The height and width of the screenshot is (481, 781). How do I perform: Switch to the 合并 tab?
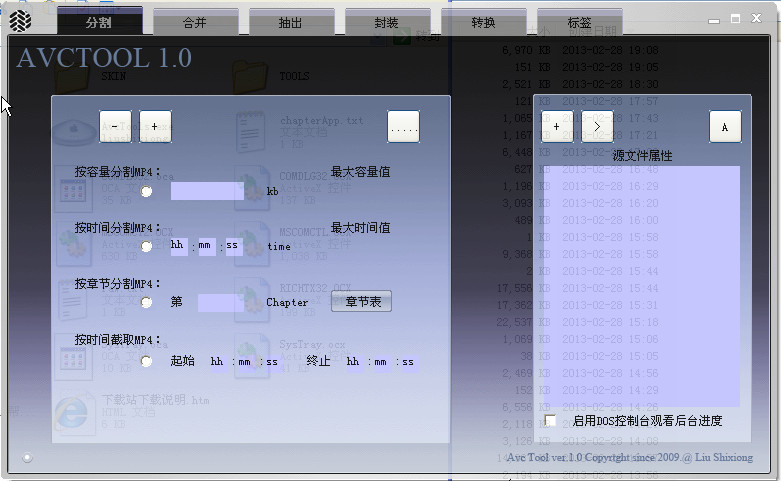tap(195, 22)
